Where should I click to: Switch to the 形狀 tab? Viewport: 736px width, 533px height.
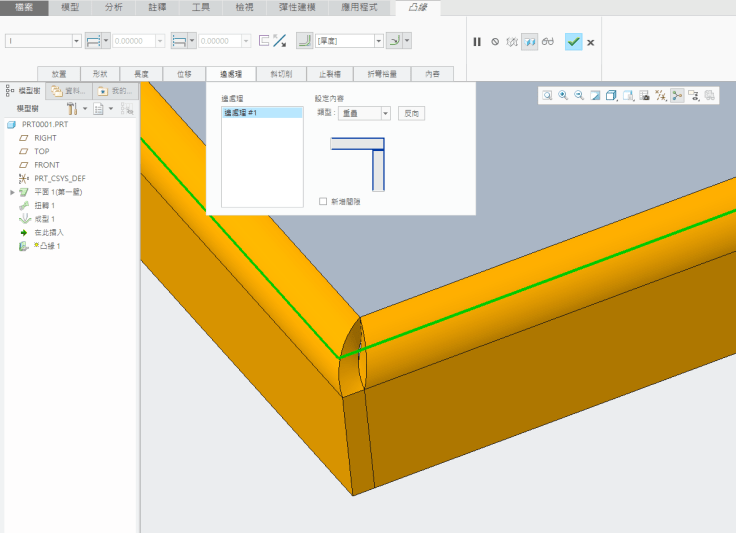(100, 74)
